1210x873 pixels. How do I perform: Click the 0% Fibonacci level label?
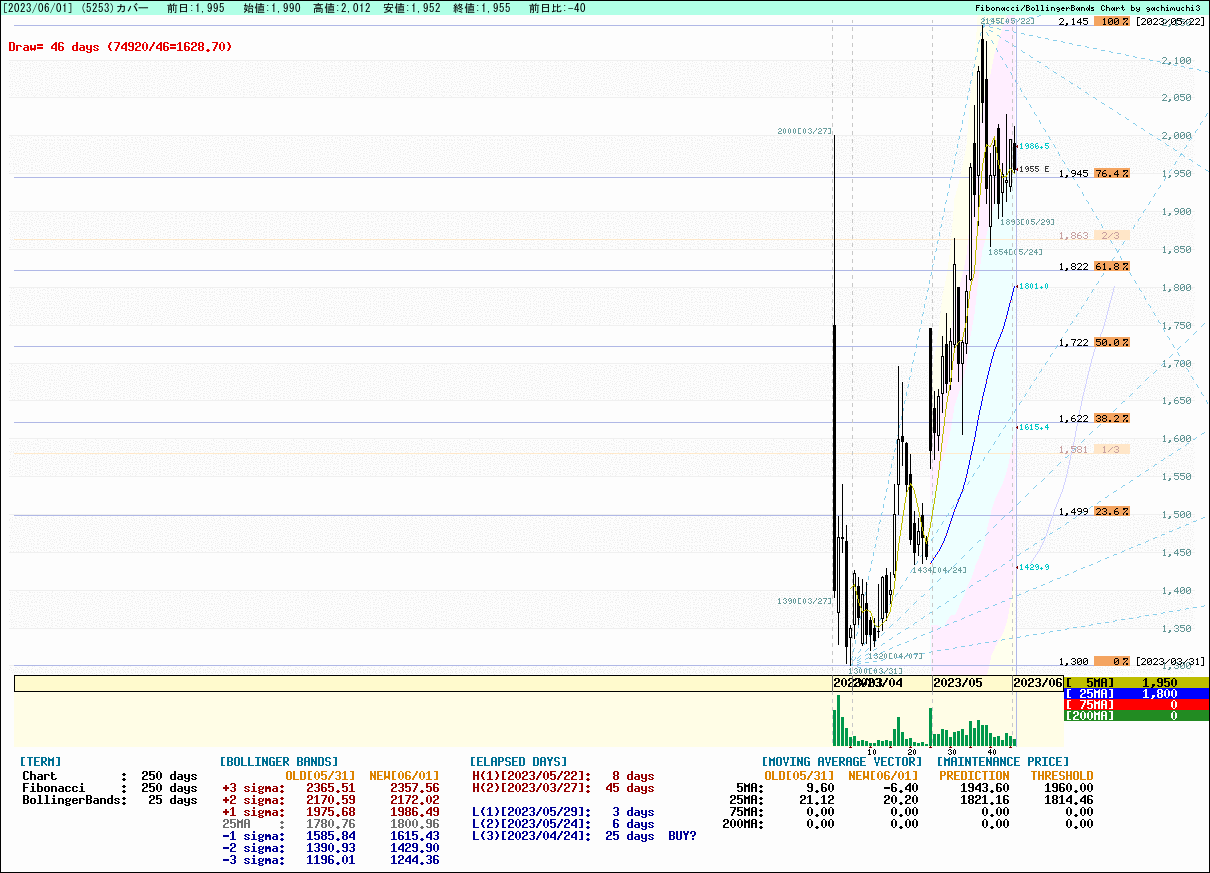(x=1111, y=661)
